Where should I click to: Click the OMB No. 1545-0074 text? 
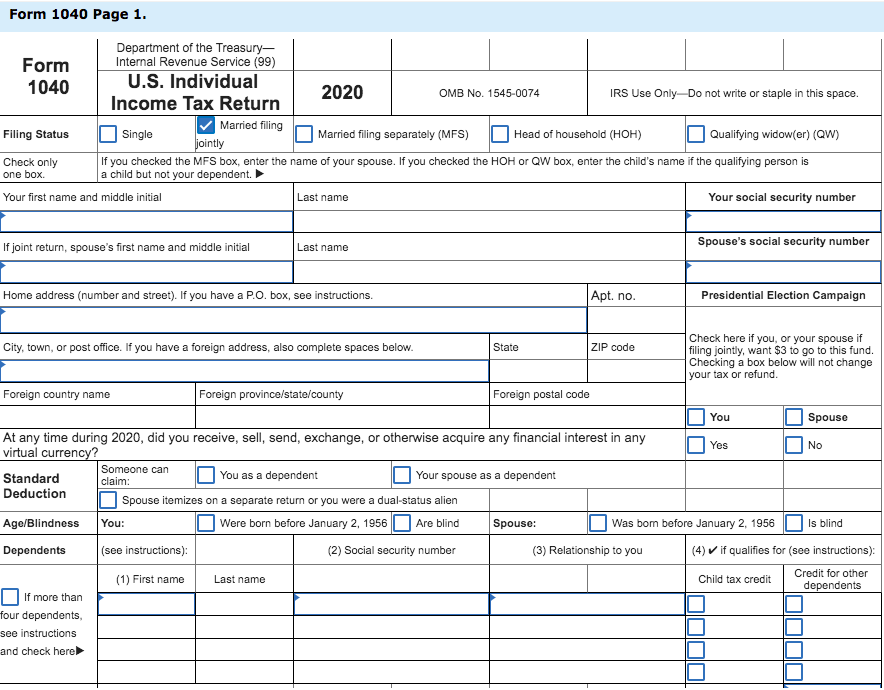(489, 93)
